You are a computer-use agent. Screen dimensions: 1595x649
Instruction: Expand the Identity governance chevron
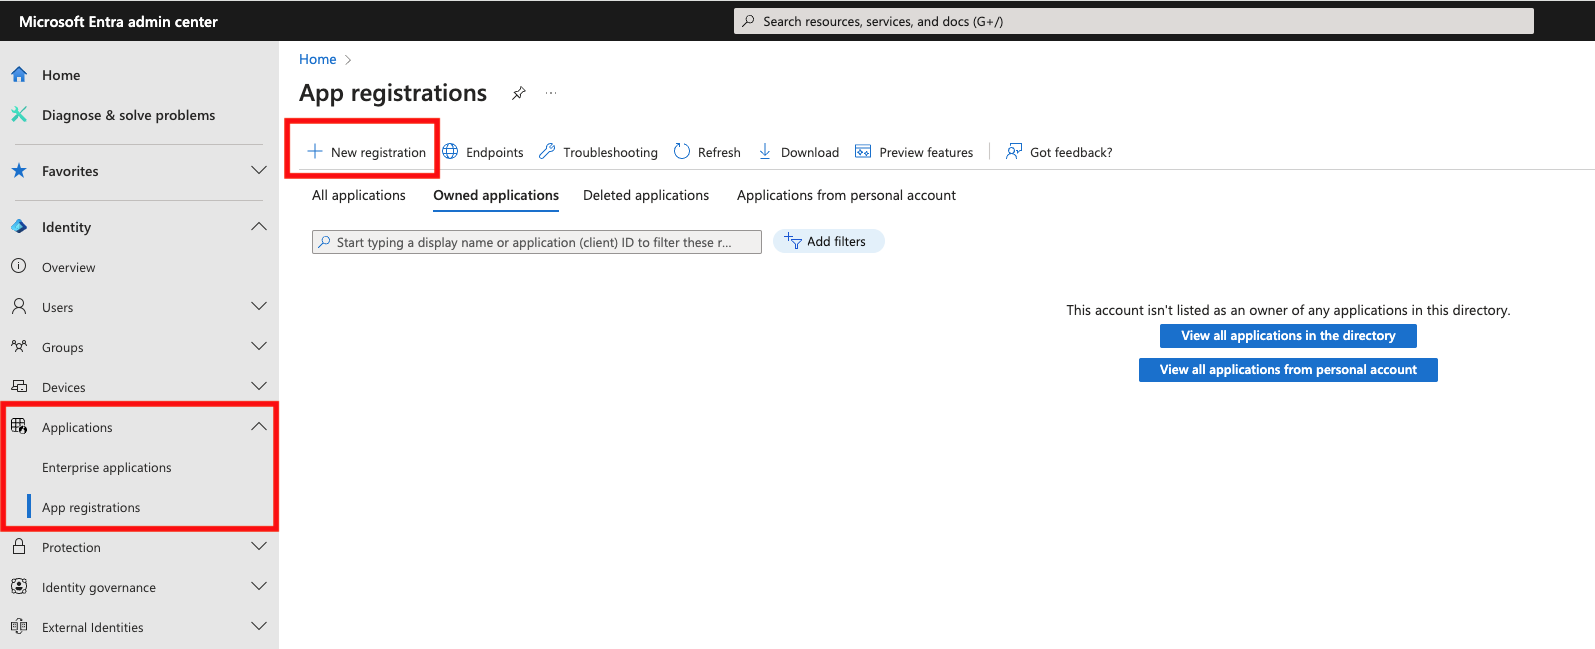coord(259,586)
